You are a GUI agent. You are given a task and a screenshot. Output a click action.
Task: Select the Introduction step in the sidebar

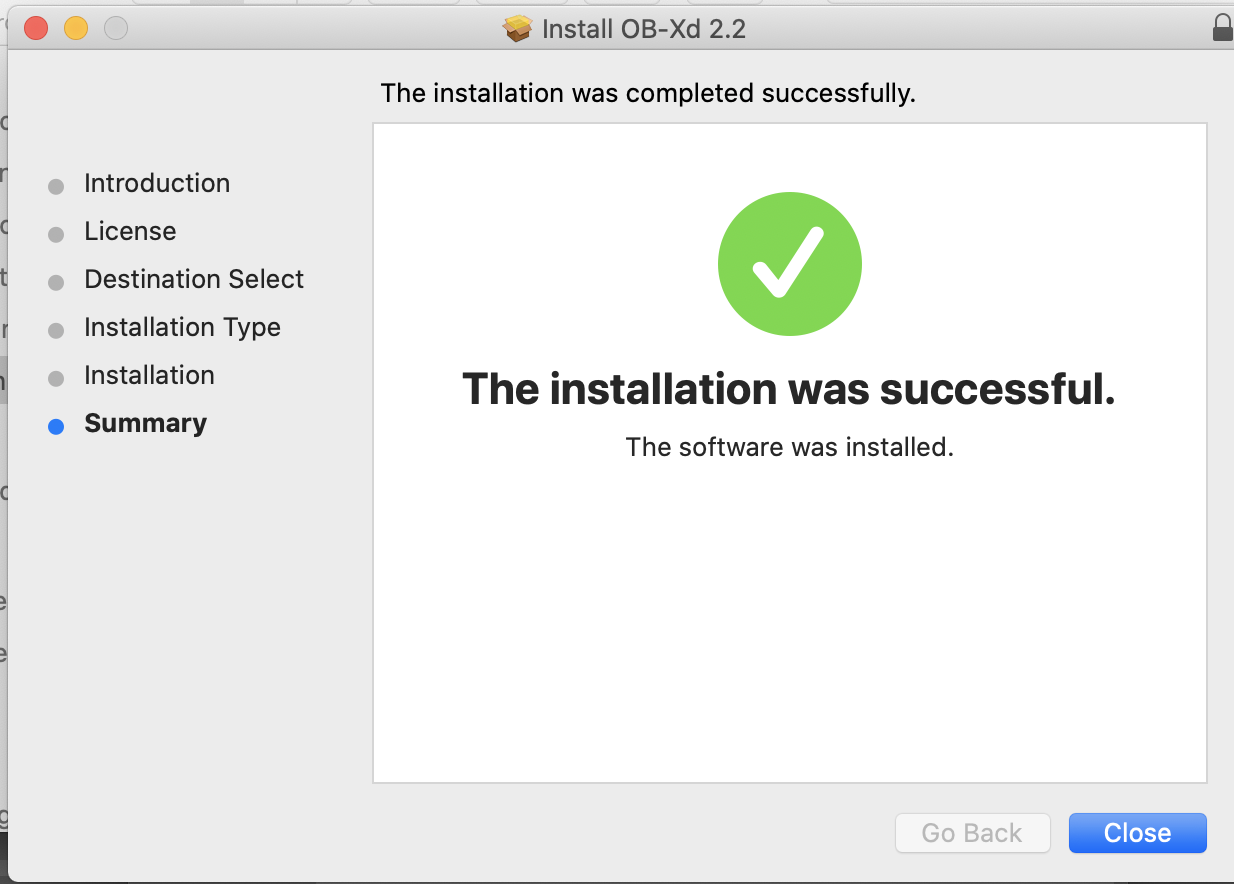pos(157,183)
